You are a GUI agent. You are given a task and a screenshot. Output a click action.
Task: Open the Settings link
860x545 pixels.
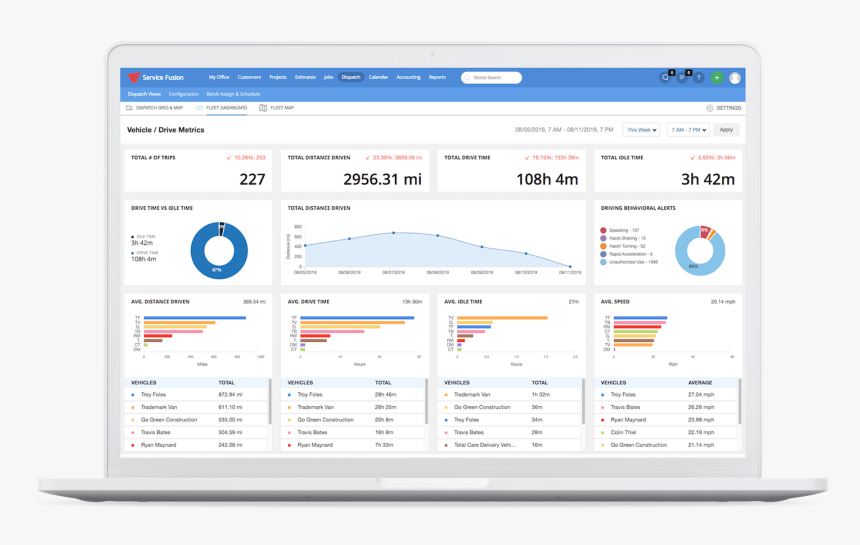(728, 108)
